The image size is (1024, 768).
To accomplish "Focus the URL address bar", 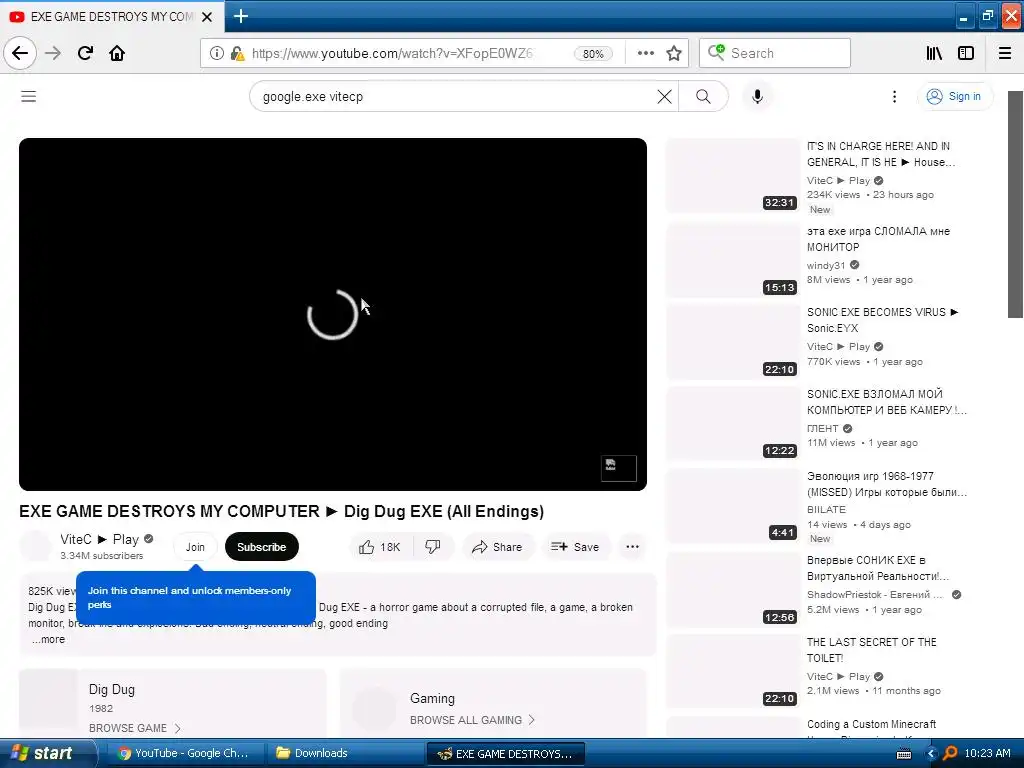I will [x=392, y=53].
